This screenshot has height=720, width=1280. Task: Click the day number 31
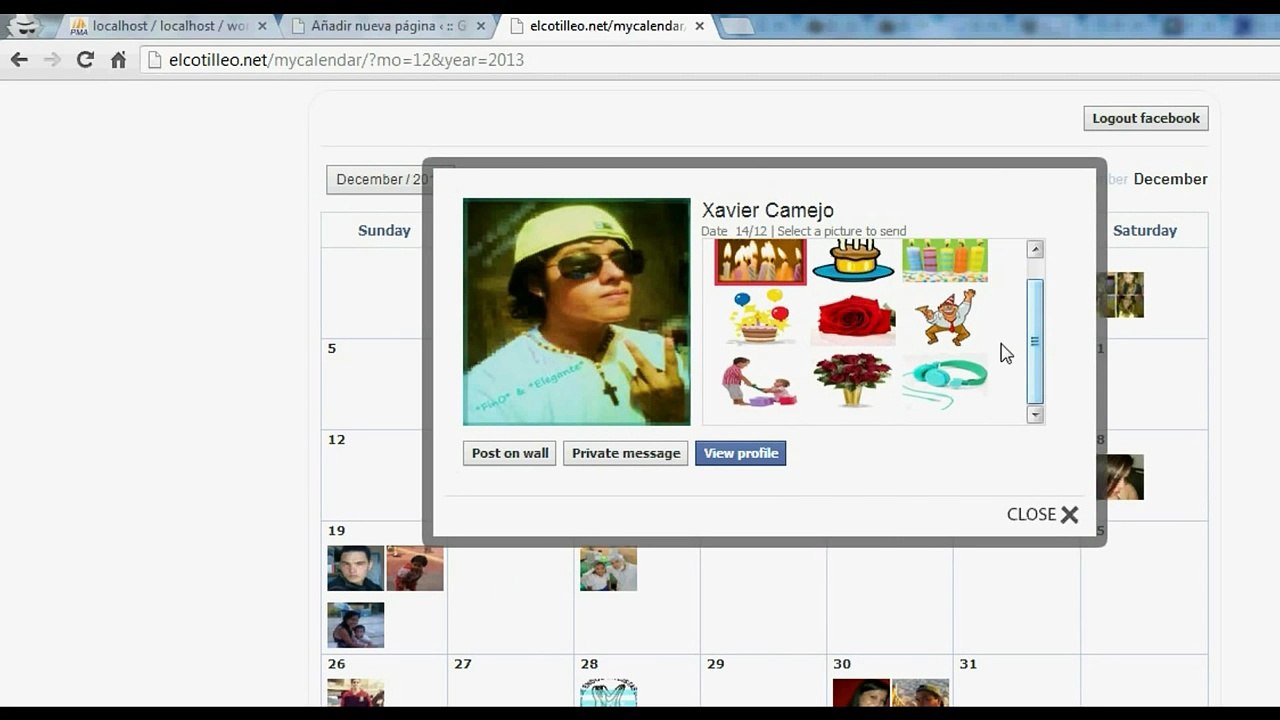pos(968,664)
